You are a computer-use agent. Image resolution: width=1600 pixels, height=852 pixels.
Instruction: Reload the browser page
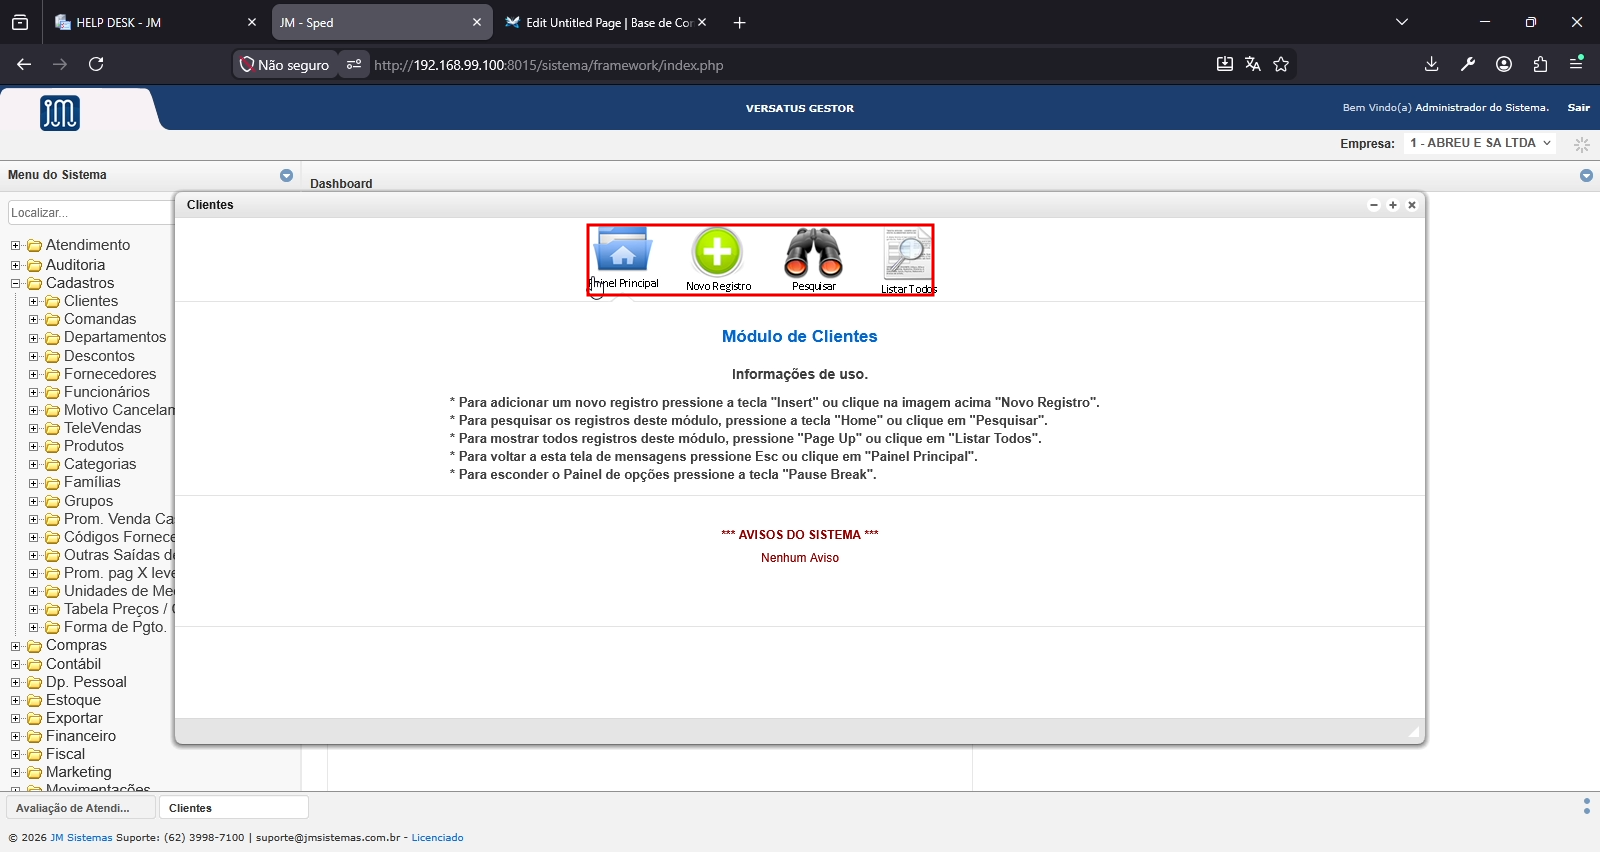point(96,64)
